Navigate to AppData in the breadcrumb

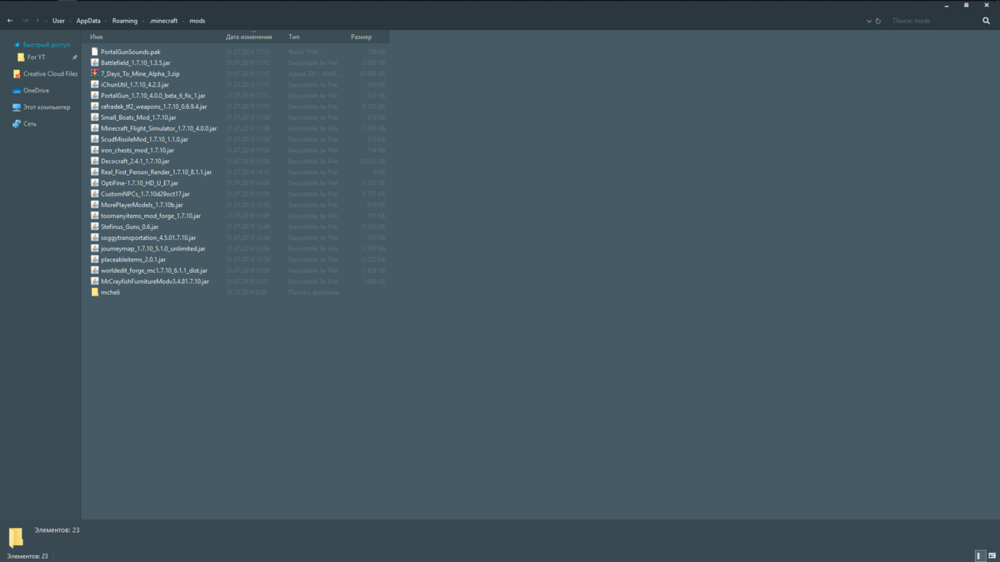tap(89, 21)
